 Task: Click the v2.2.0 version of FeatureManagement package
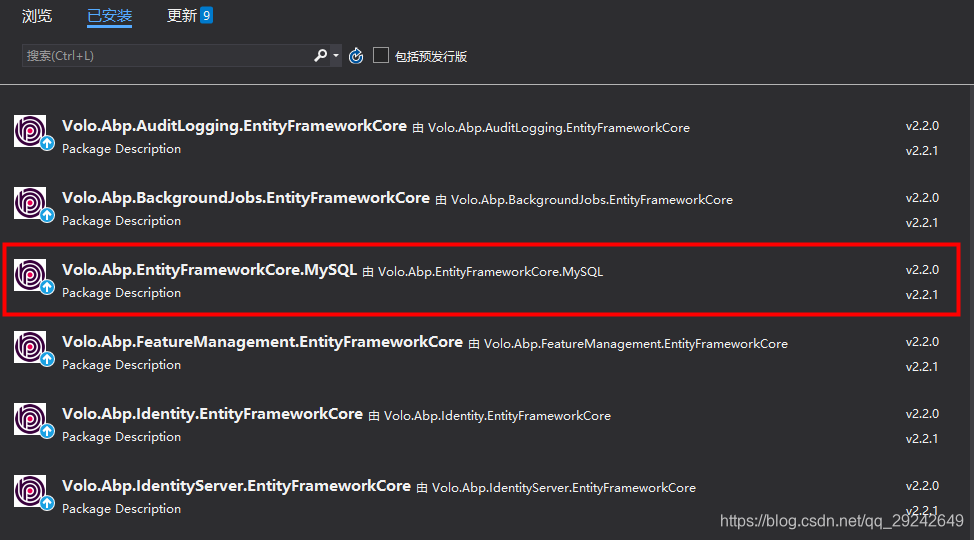[x=922, y=342]
